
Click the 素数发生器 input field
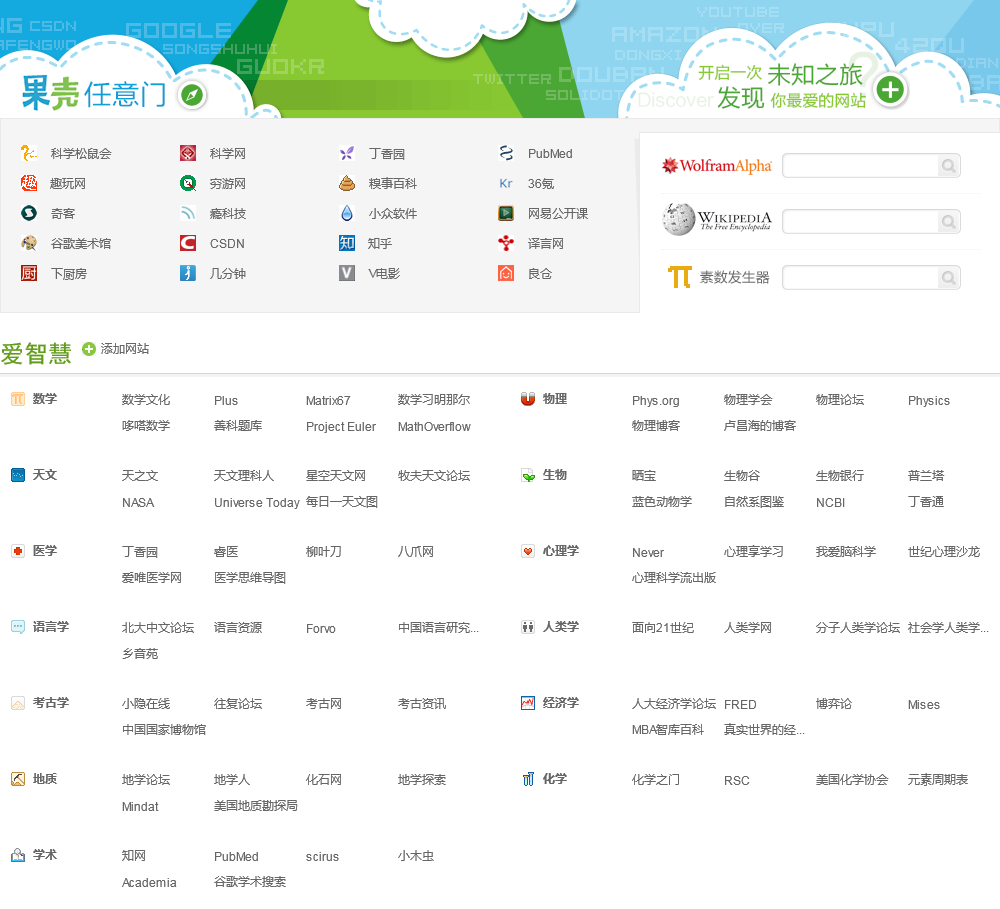pos(861,278)
